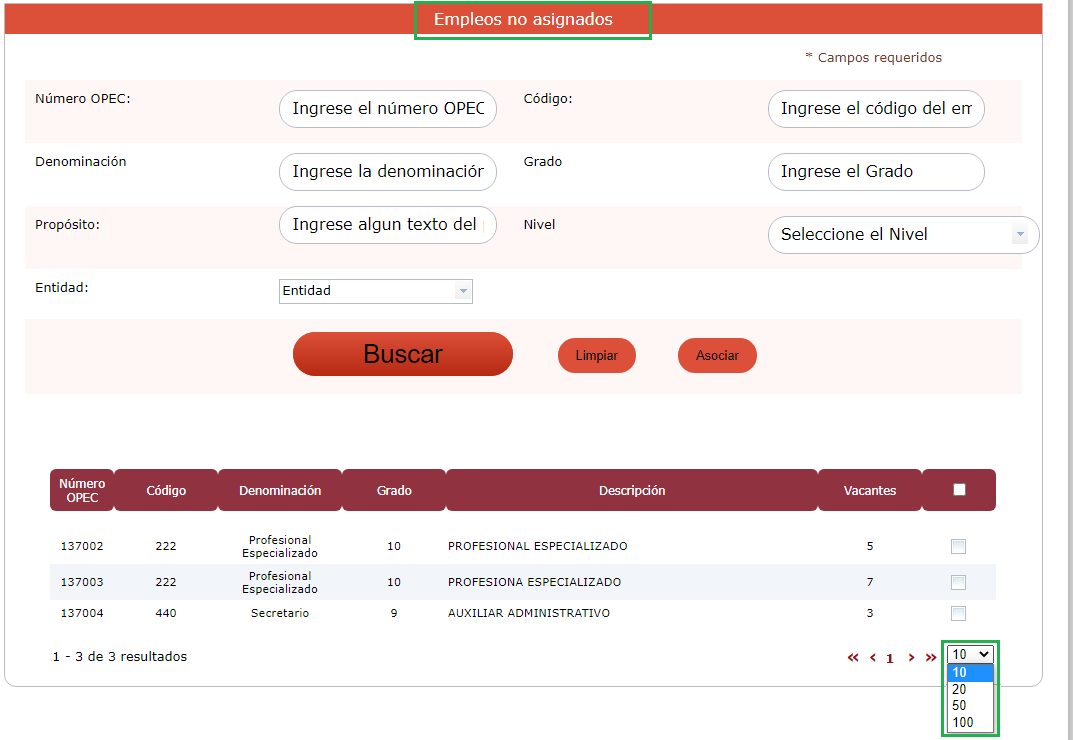The width and height of the screenshot is (1073, 740).
Task: Choose 50 results per page option
Action: click(959, 706)
